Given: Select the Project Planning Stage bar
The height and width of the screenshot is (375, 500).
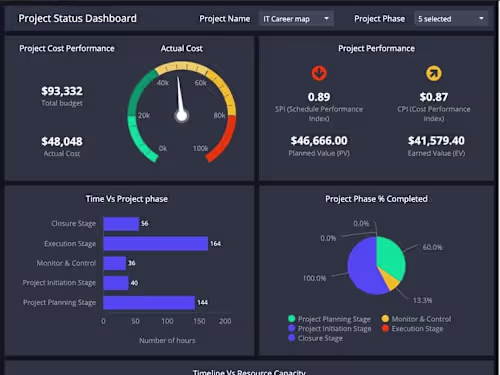Looking at the screenshot, I should [x=149, y=303].
